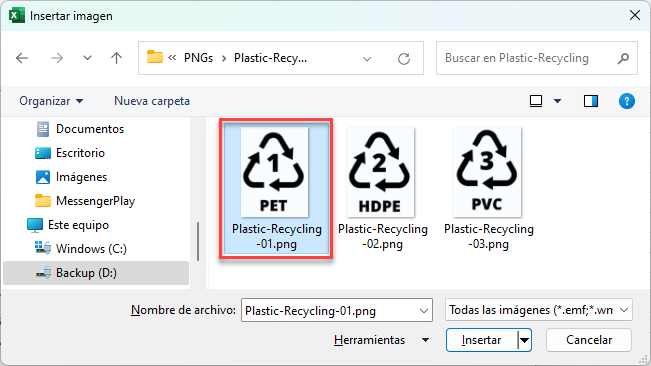Click the Windows (C:) drive icon
The image size is (651, 366).
pyautogui.click(x=43, y=248)
